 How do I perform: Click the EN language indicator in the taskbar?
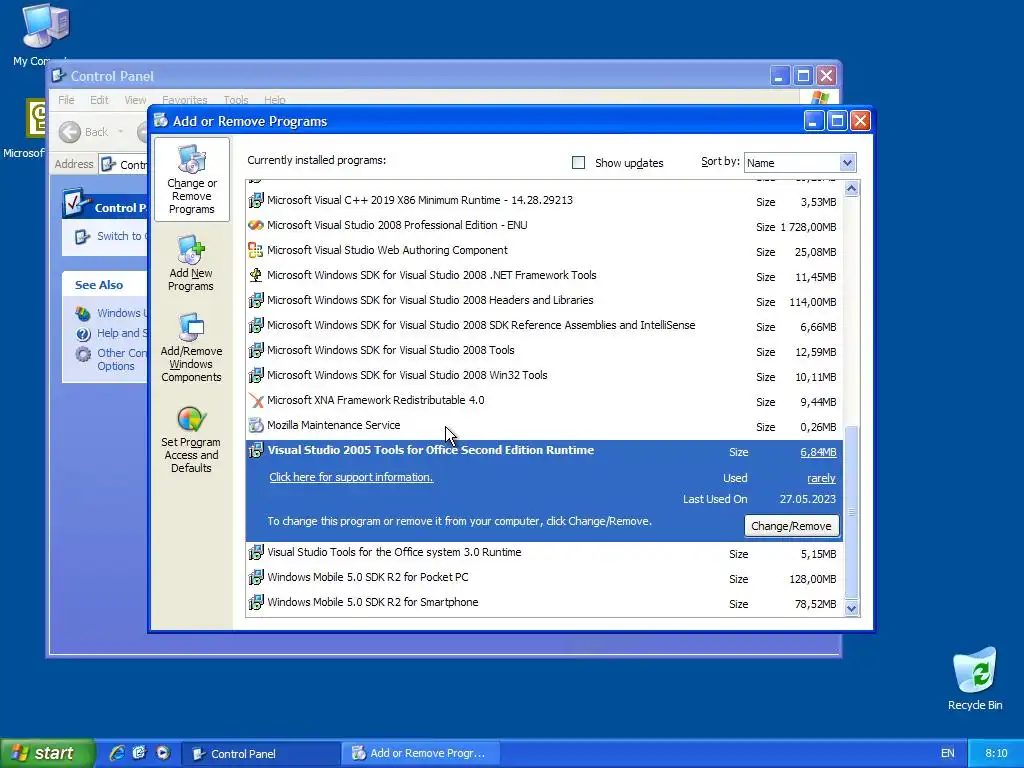click(947, 753)
